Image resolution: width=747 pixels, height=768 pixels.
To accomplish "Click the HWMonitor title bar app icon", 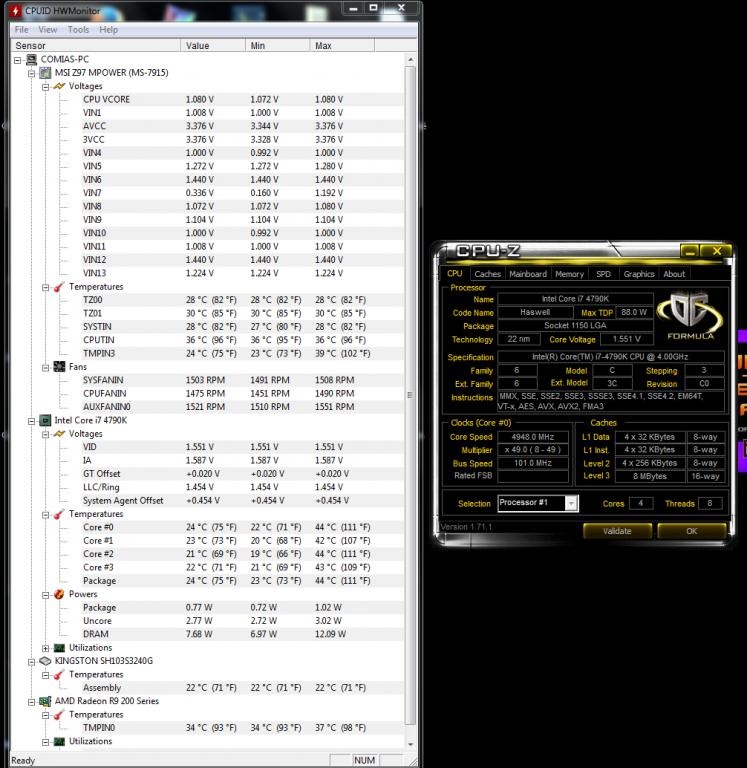I will (x=16, y=10).
